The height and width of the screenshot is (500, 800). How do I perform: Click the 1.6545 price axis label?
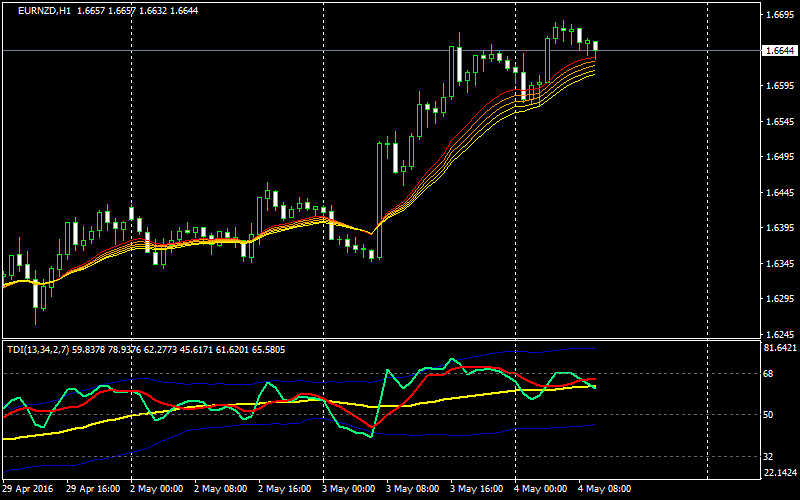781,121
